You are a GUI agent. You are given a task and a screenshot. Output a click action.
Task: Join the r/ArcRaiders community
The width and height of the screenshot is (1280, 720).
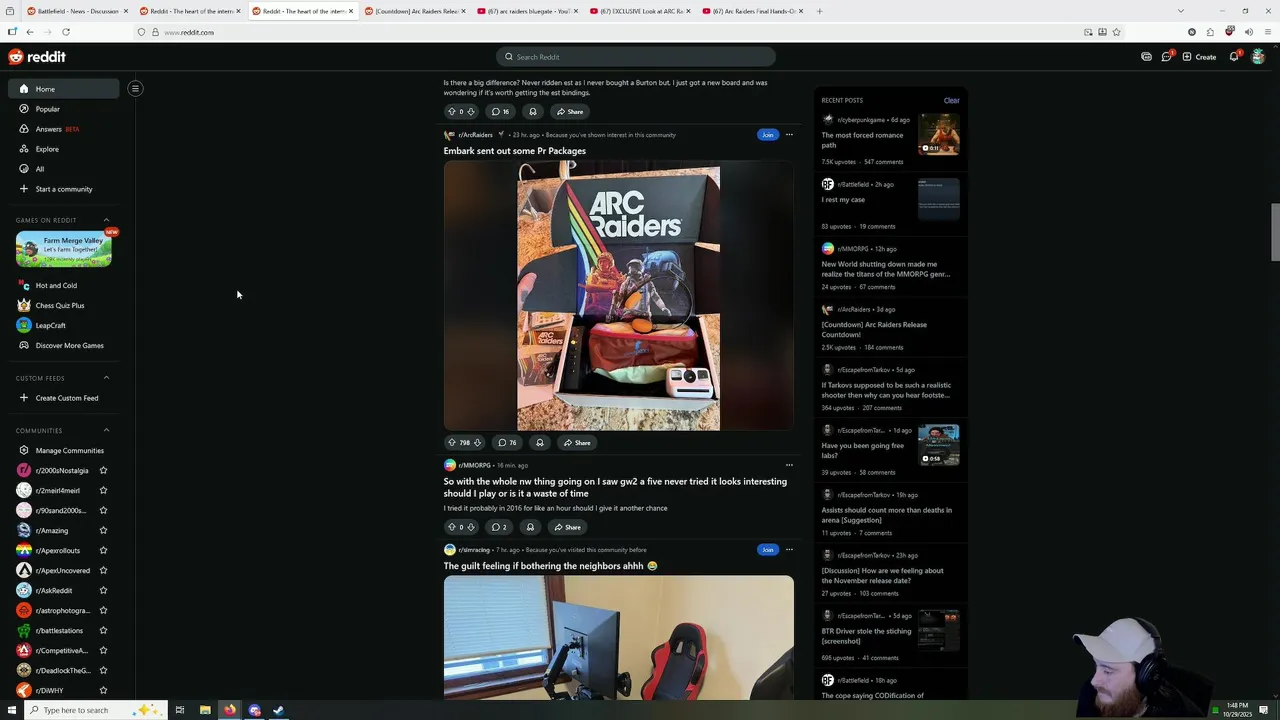767,135
